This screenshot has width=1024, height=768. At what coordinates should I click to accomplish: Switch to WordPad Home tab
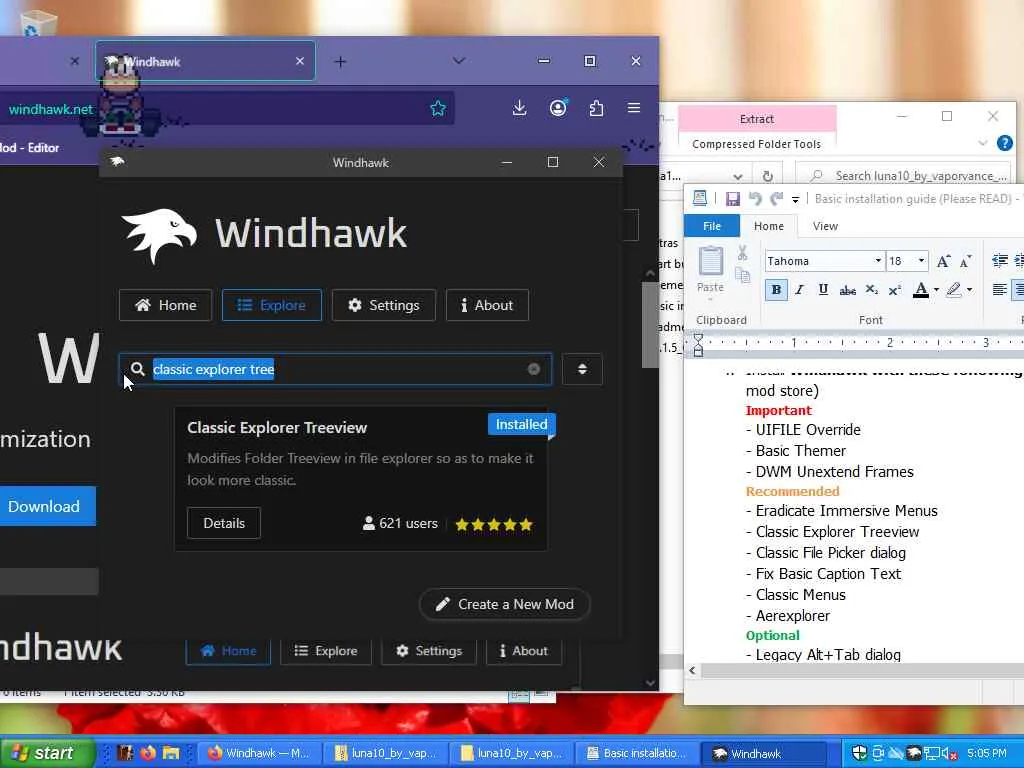[x=769, y=226]
